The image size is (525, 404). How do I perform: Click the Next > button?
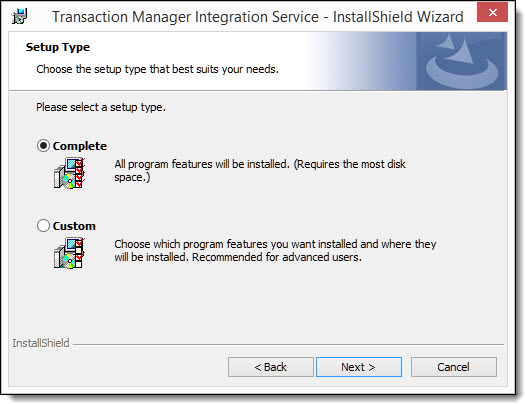(x=359, y=367)
